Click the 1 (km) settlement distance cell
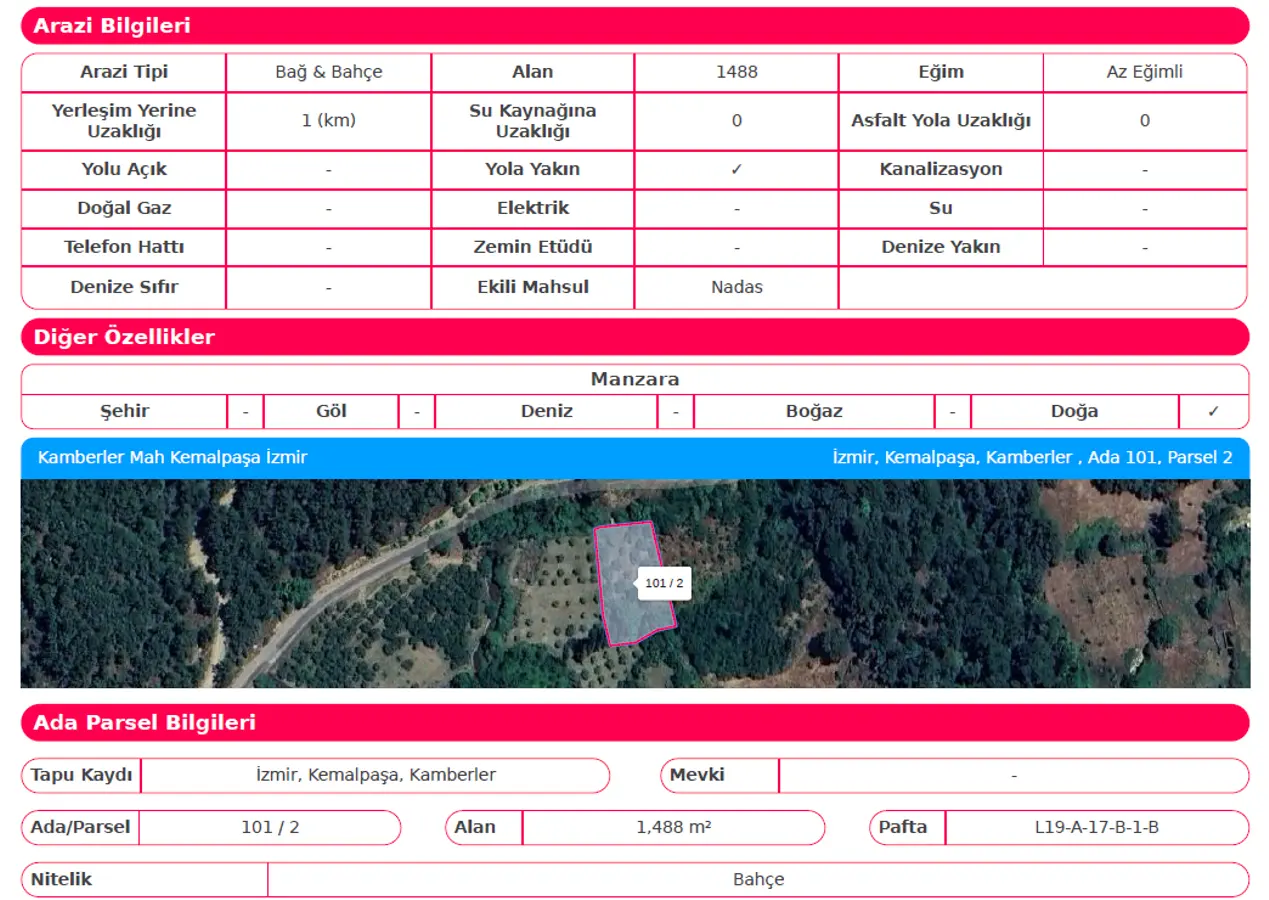This screenshot has width=1269, height=900. [x=328, y=121]
